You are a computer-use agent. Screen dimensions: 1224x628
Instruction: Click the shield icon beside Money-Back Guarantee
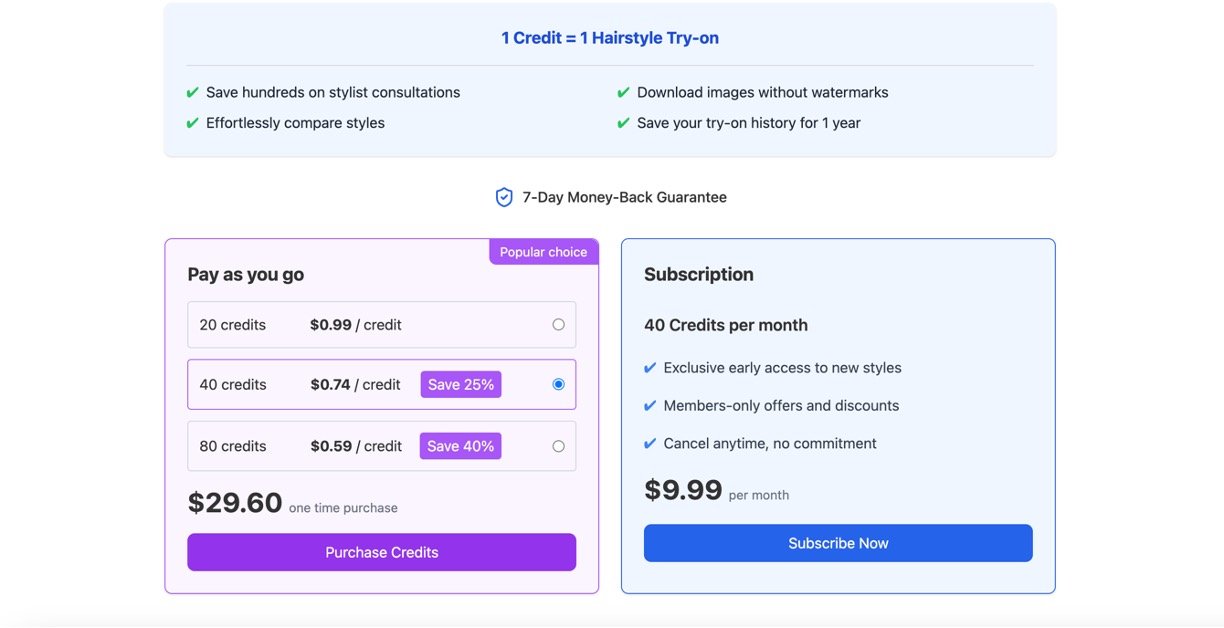coord(504,198)
